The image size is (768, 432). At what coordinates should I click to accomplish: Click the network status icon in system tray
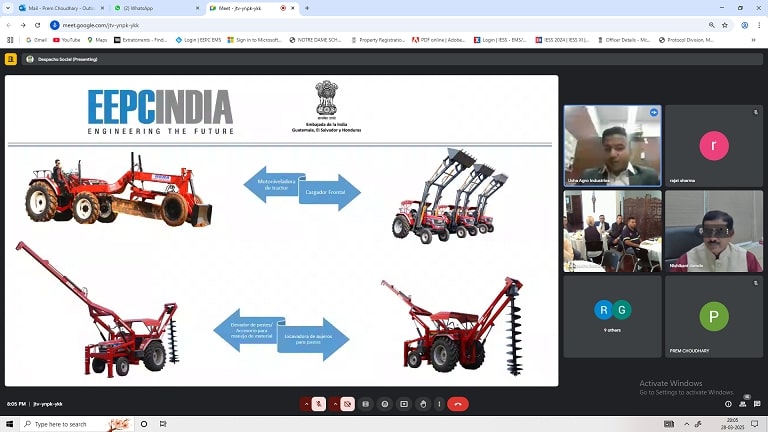click(x=698, y=424)
